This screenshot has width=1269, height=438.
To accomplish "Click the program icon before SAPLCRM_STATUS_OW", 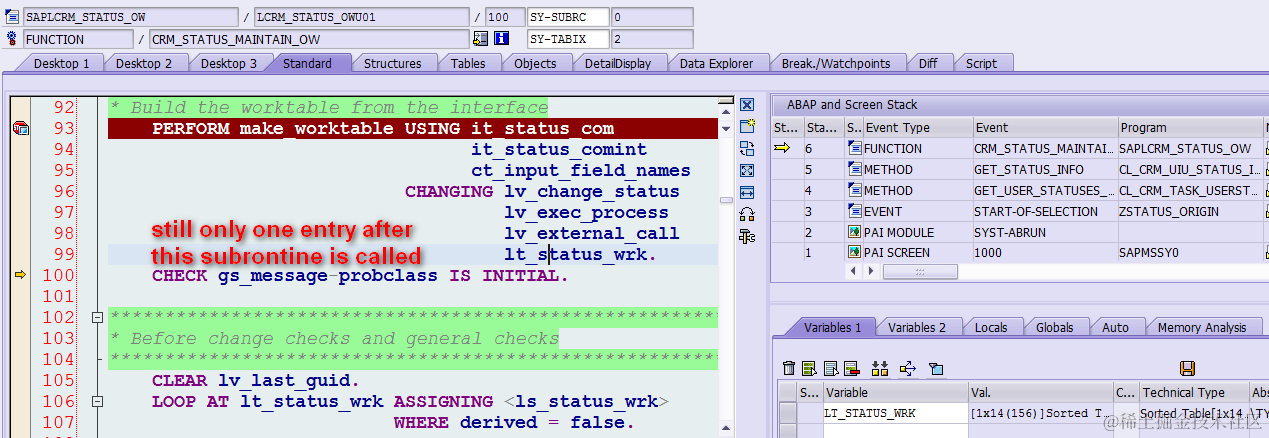I will [12, 17].
